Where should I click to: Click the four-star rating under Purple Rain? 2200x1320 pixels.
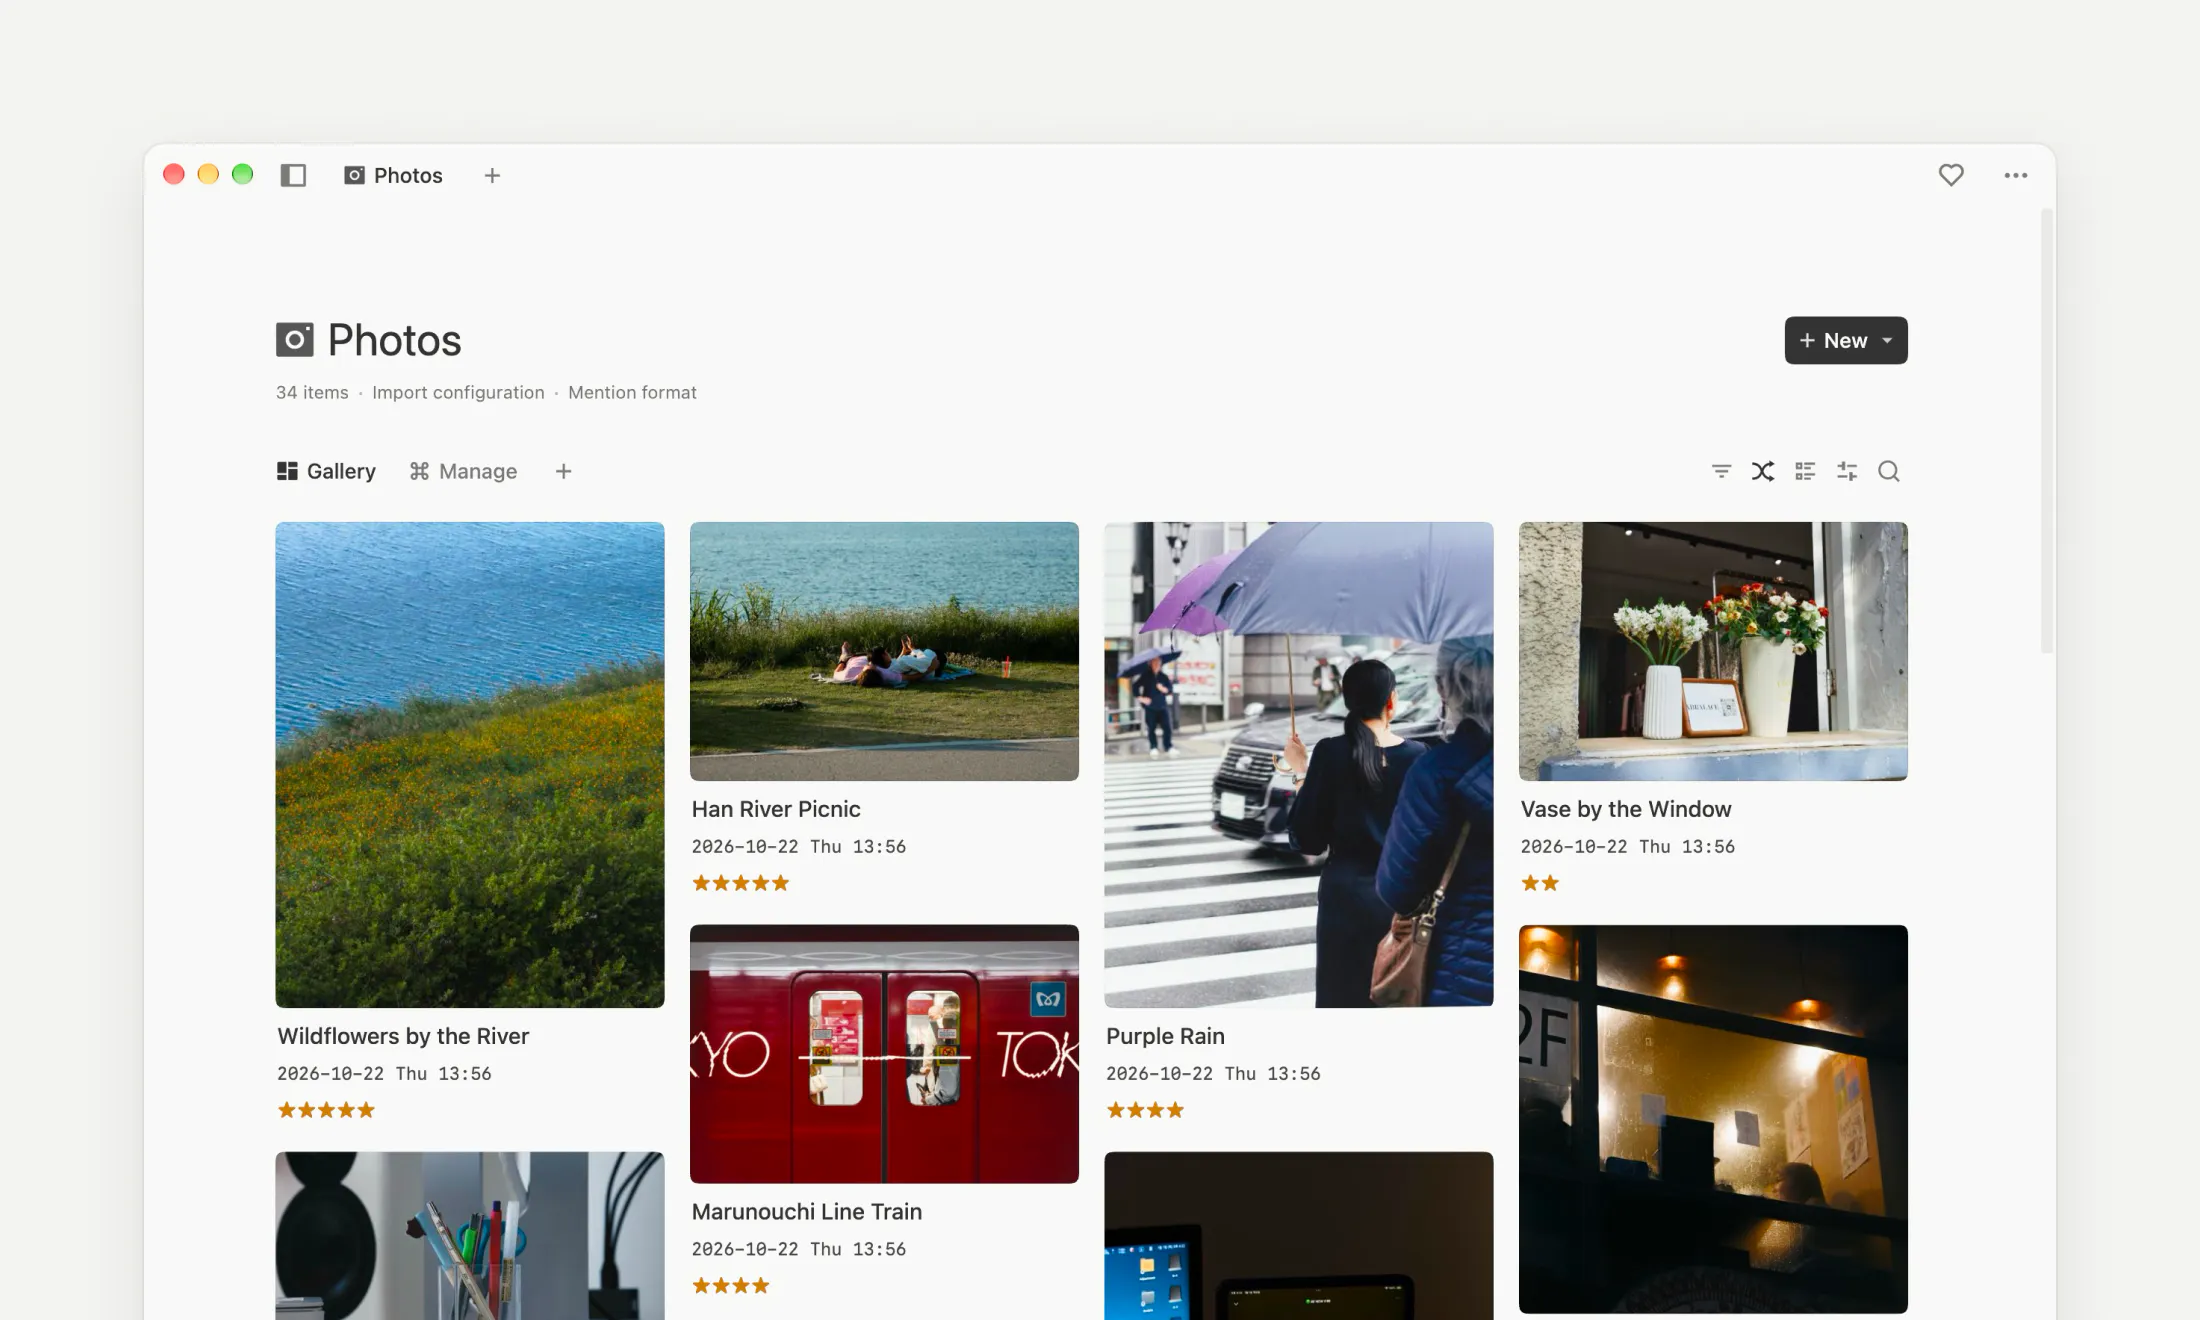pos(1145,1110)
